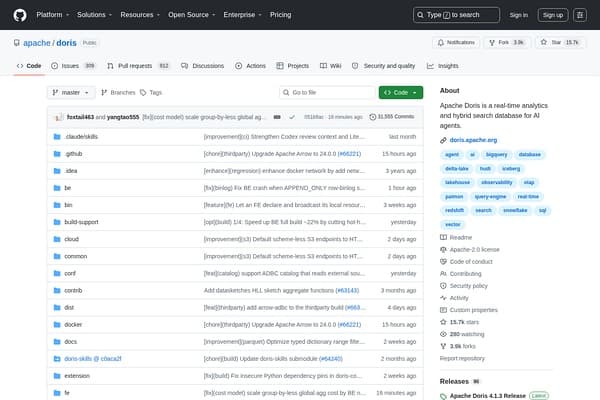Screen dimensions: 600x400
Task: Click the eye icon beside 280 watching
Action: point(443,334)
